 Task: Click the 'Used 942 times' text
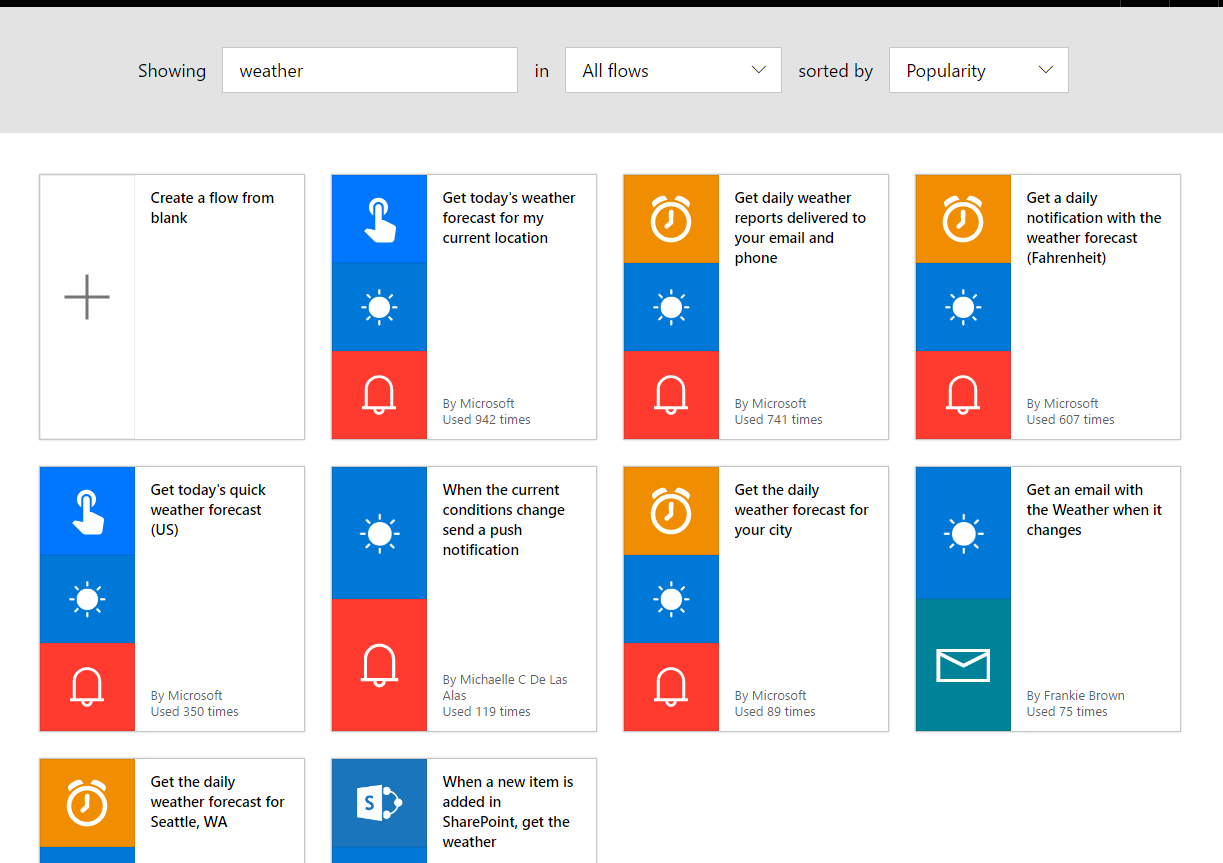pos(487,420)
